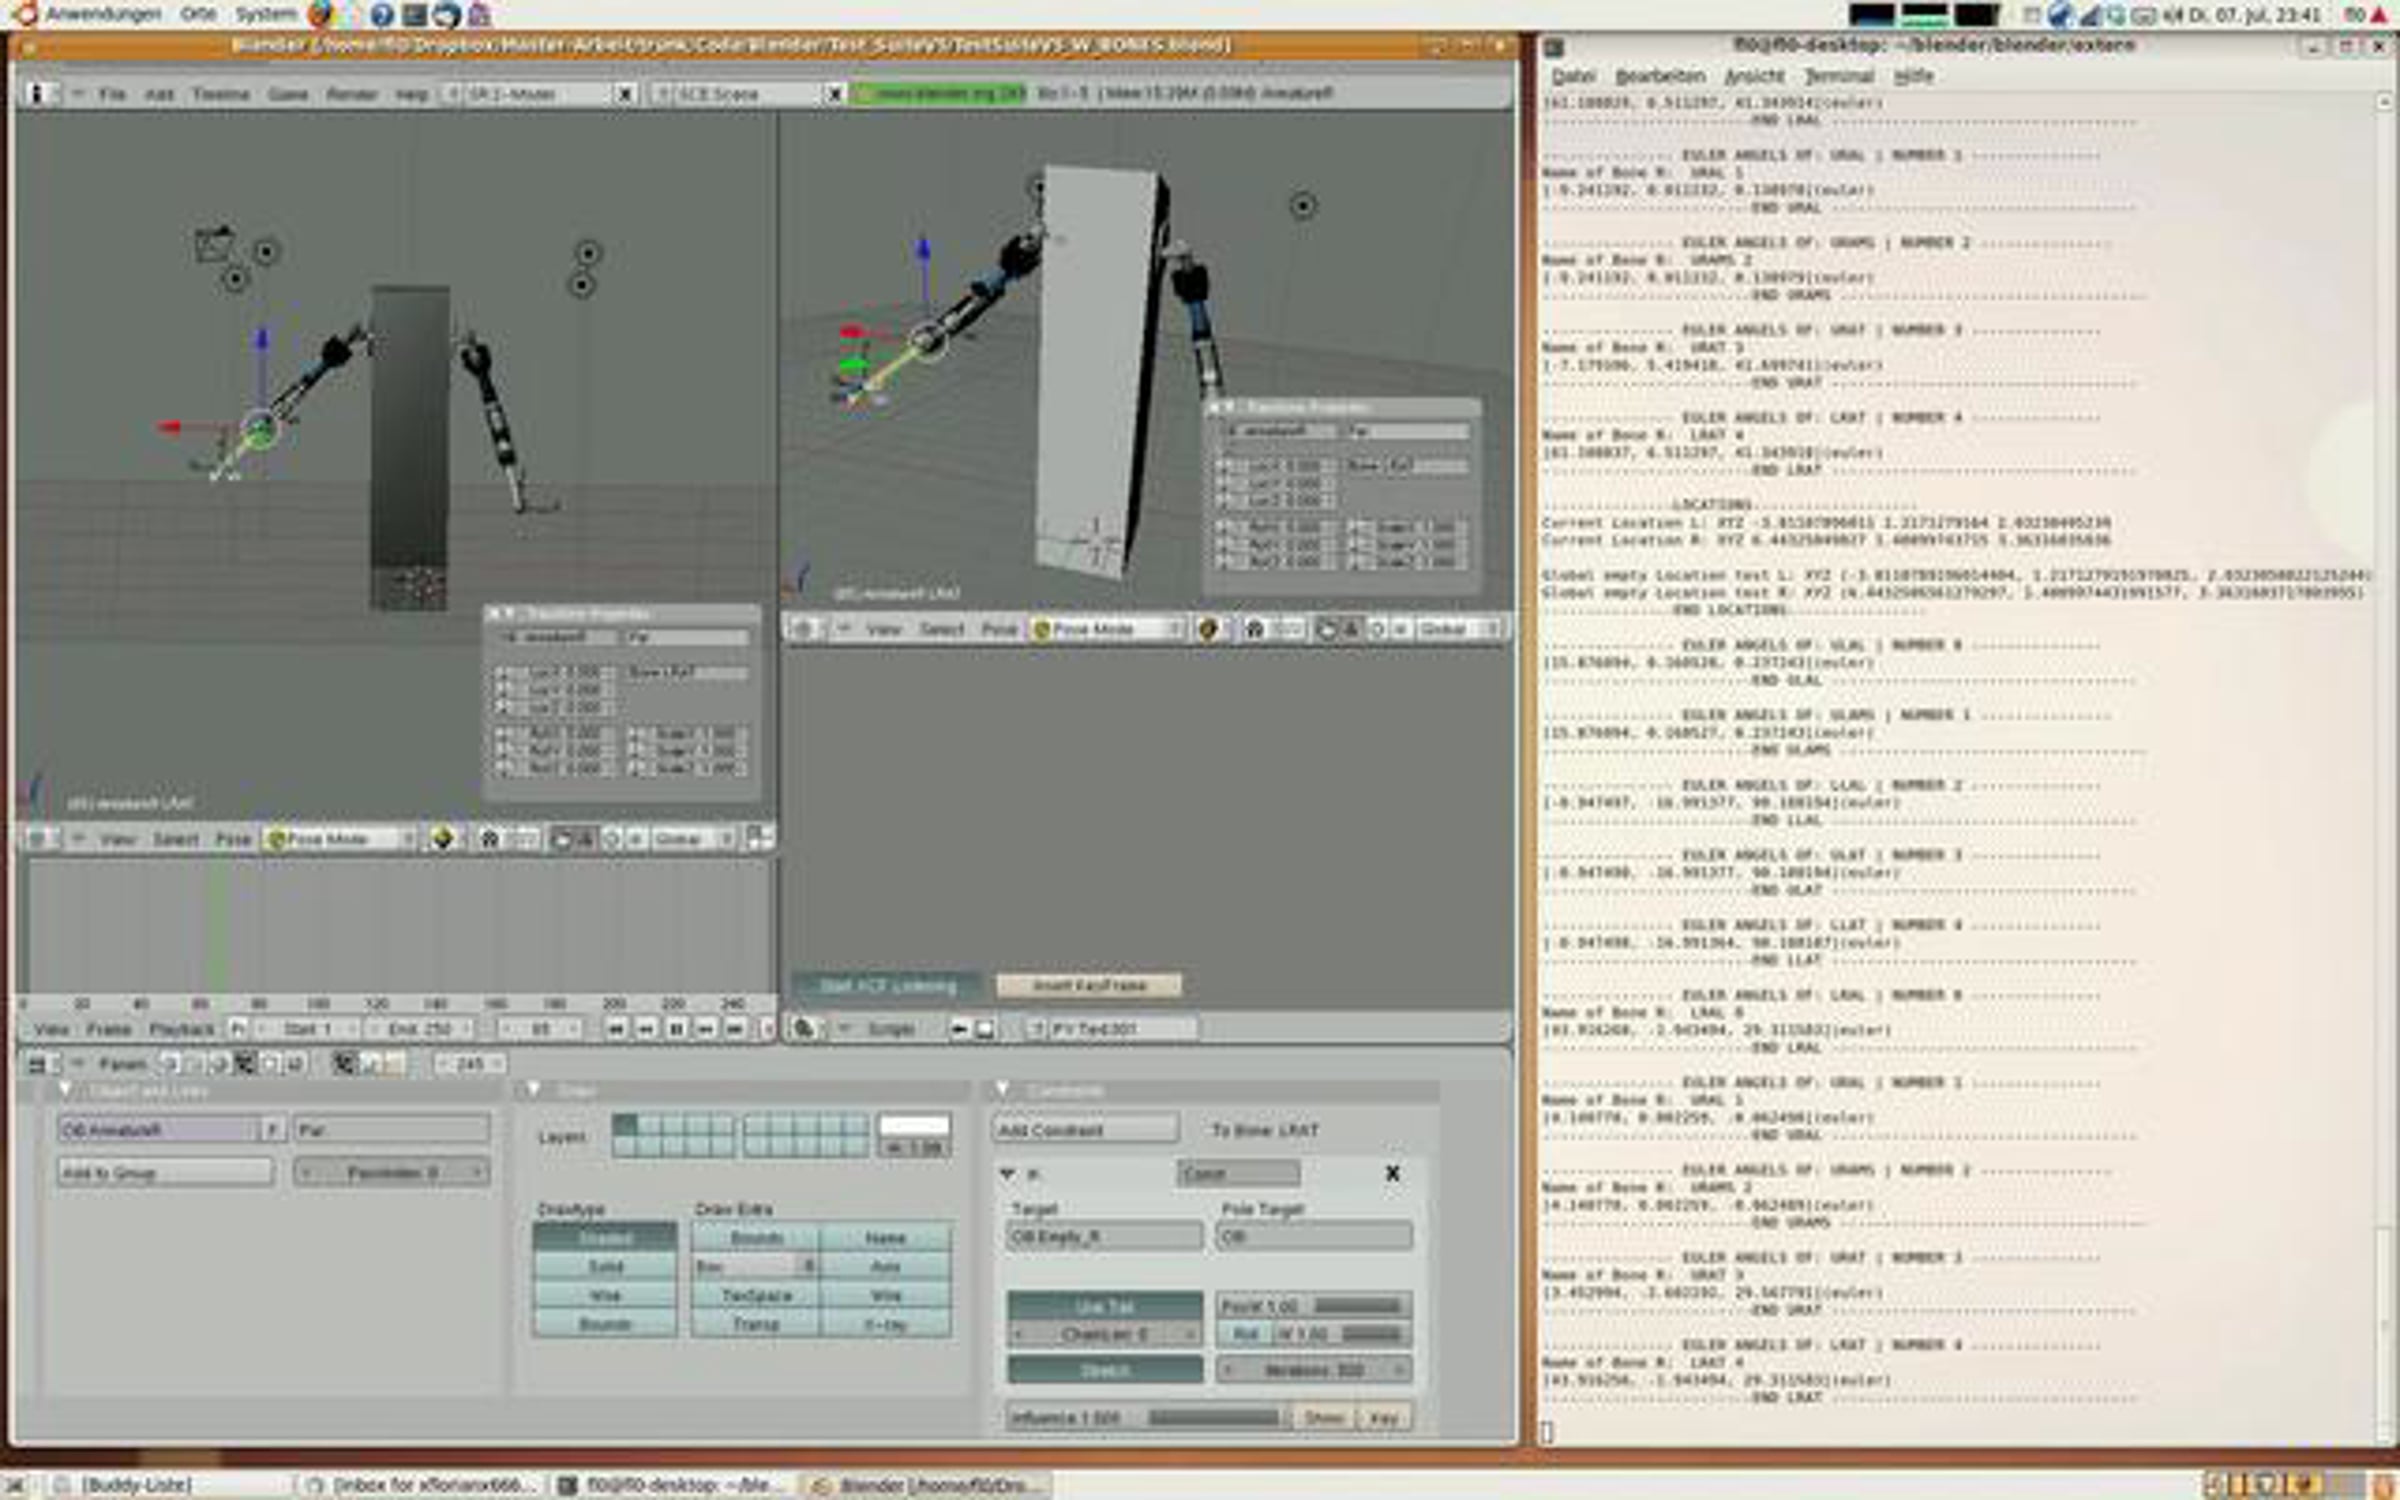Launch Firefox from the top panel
This screenshot has width=2400, height=1500.
[321, 14]
